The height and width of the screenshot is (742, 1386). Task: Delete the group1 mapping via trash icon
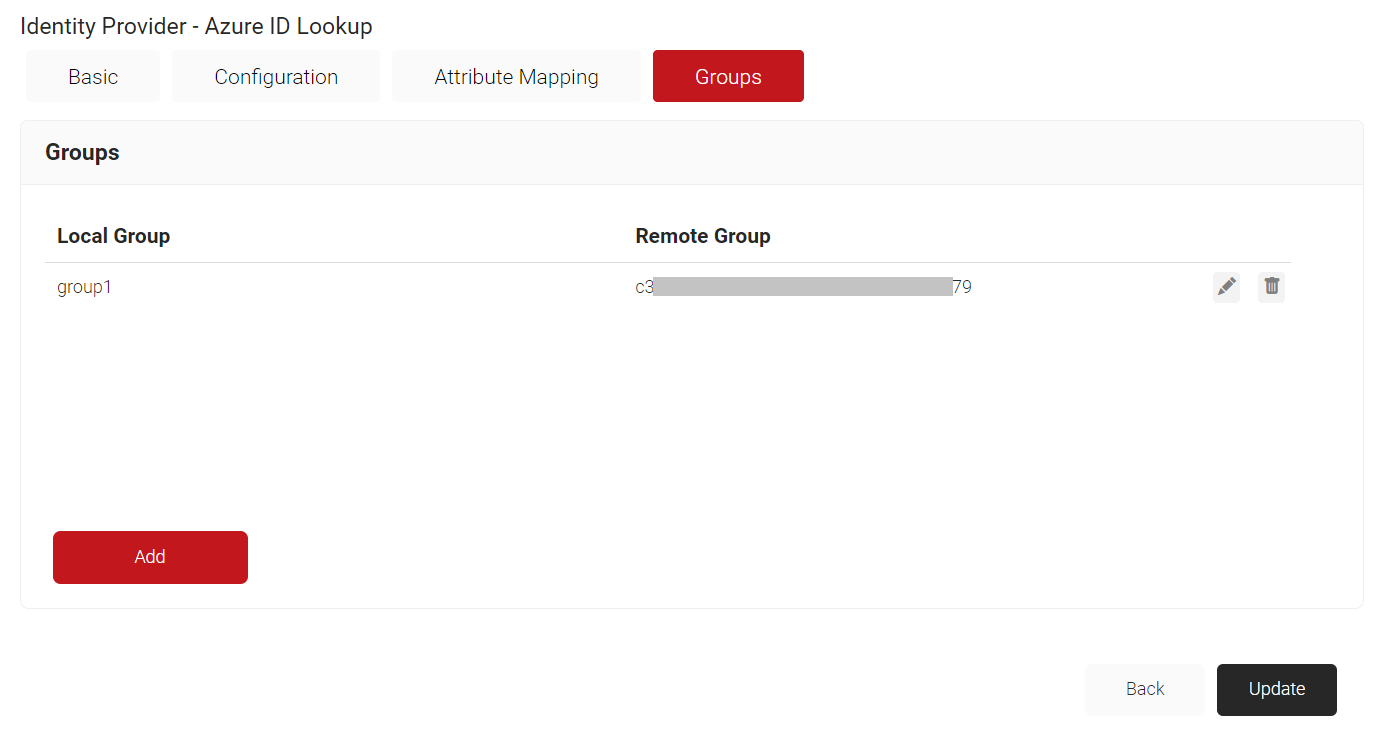pos(1271,287)
